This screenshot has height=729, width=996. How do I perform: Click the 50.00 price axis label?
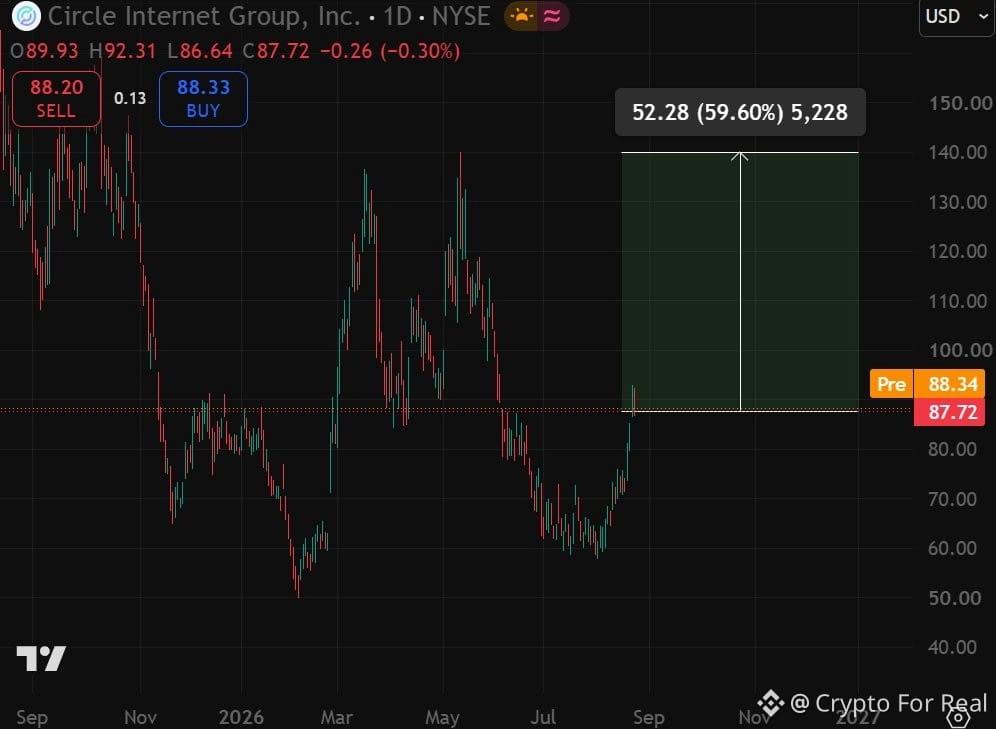point(954,598)
